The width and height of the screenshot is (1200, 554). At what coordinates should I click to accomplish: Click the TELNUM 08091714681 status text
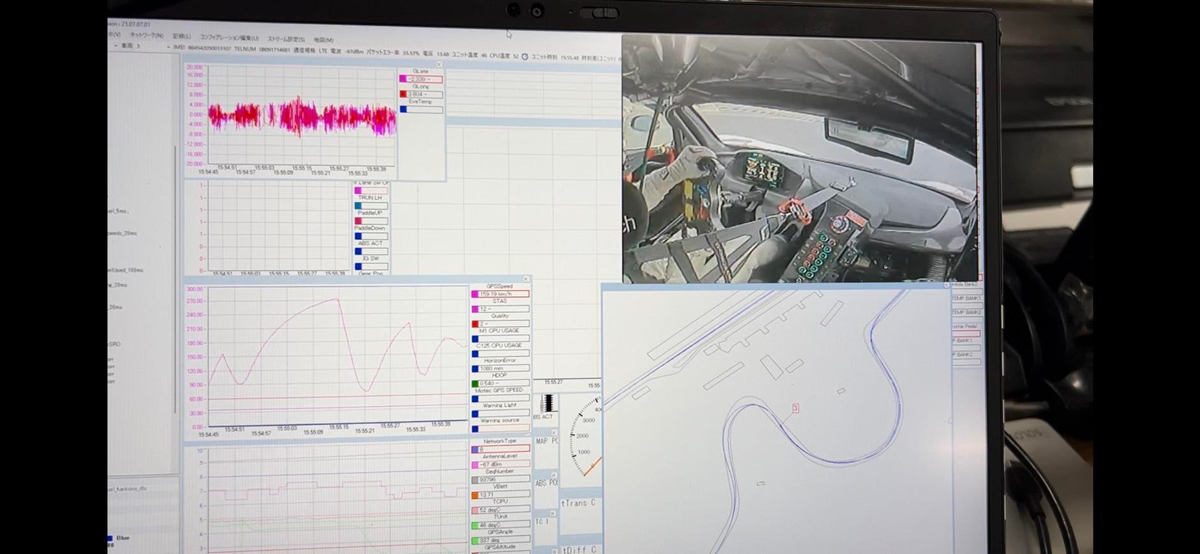pyautogui.click(x=262, y=50)
